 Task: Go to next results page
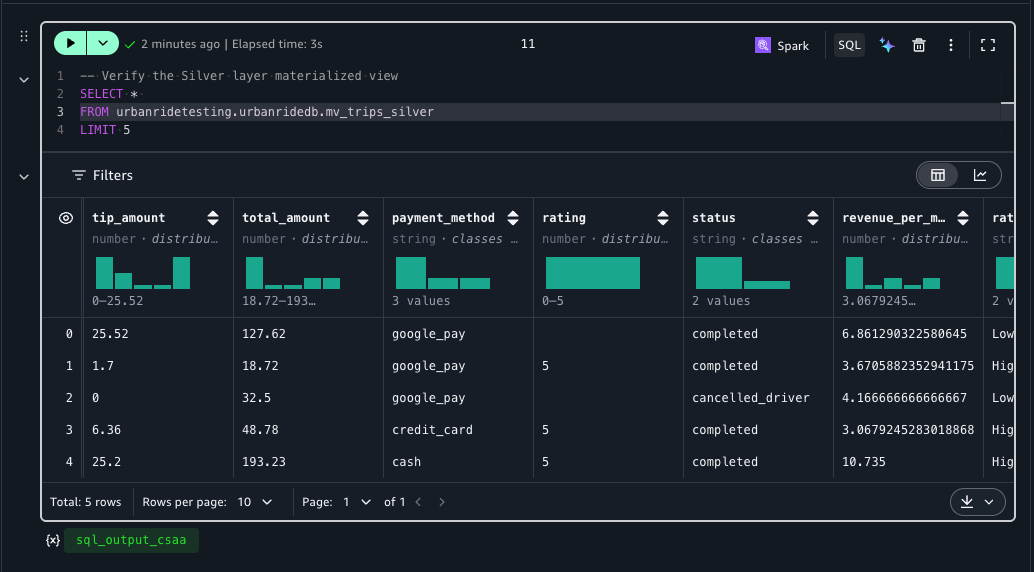point(442,502)
